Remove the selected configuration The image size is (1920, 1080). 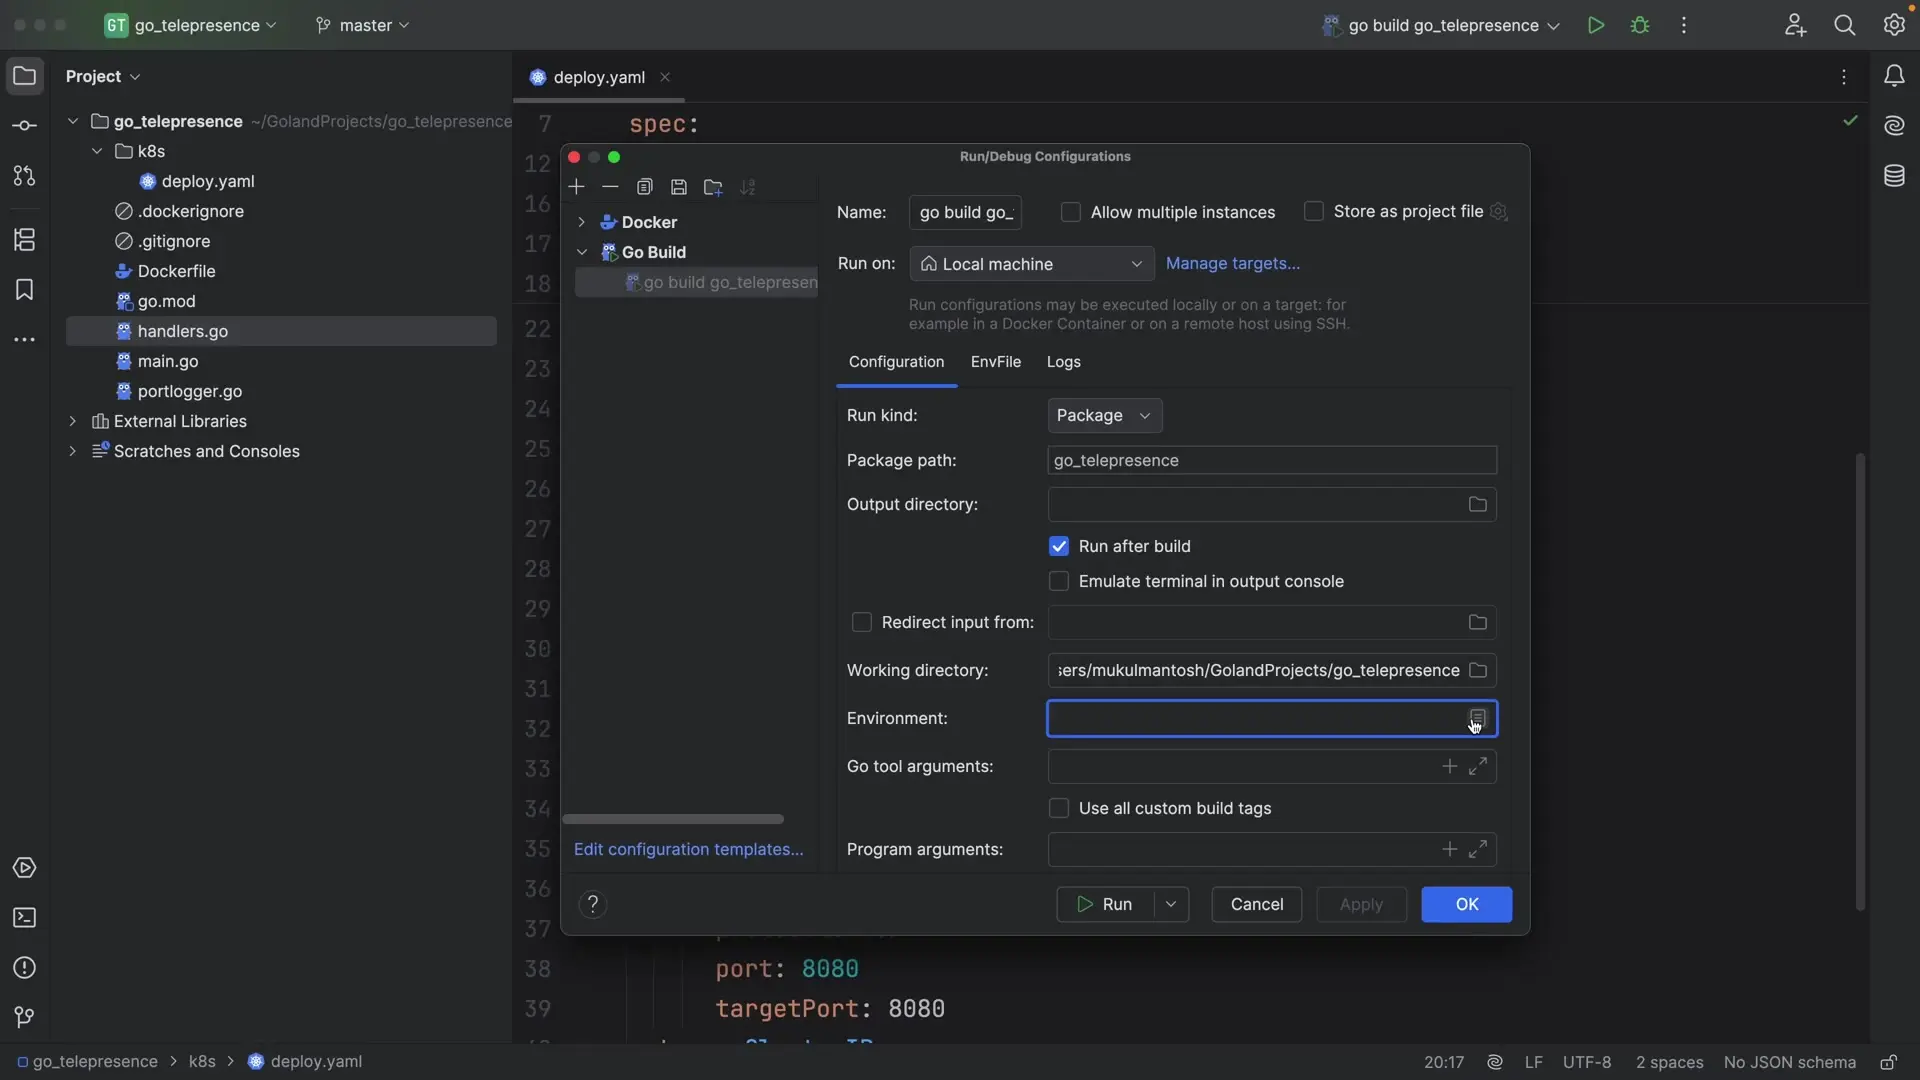click(x=610, y=187)
